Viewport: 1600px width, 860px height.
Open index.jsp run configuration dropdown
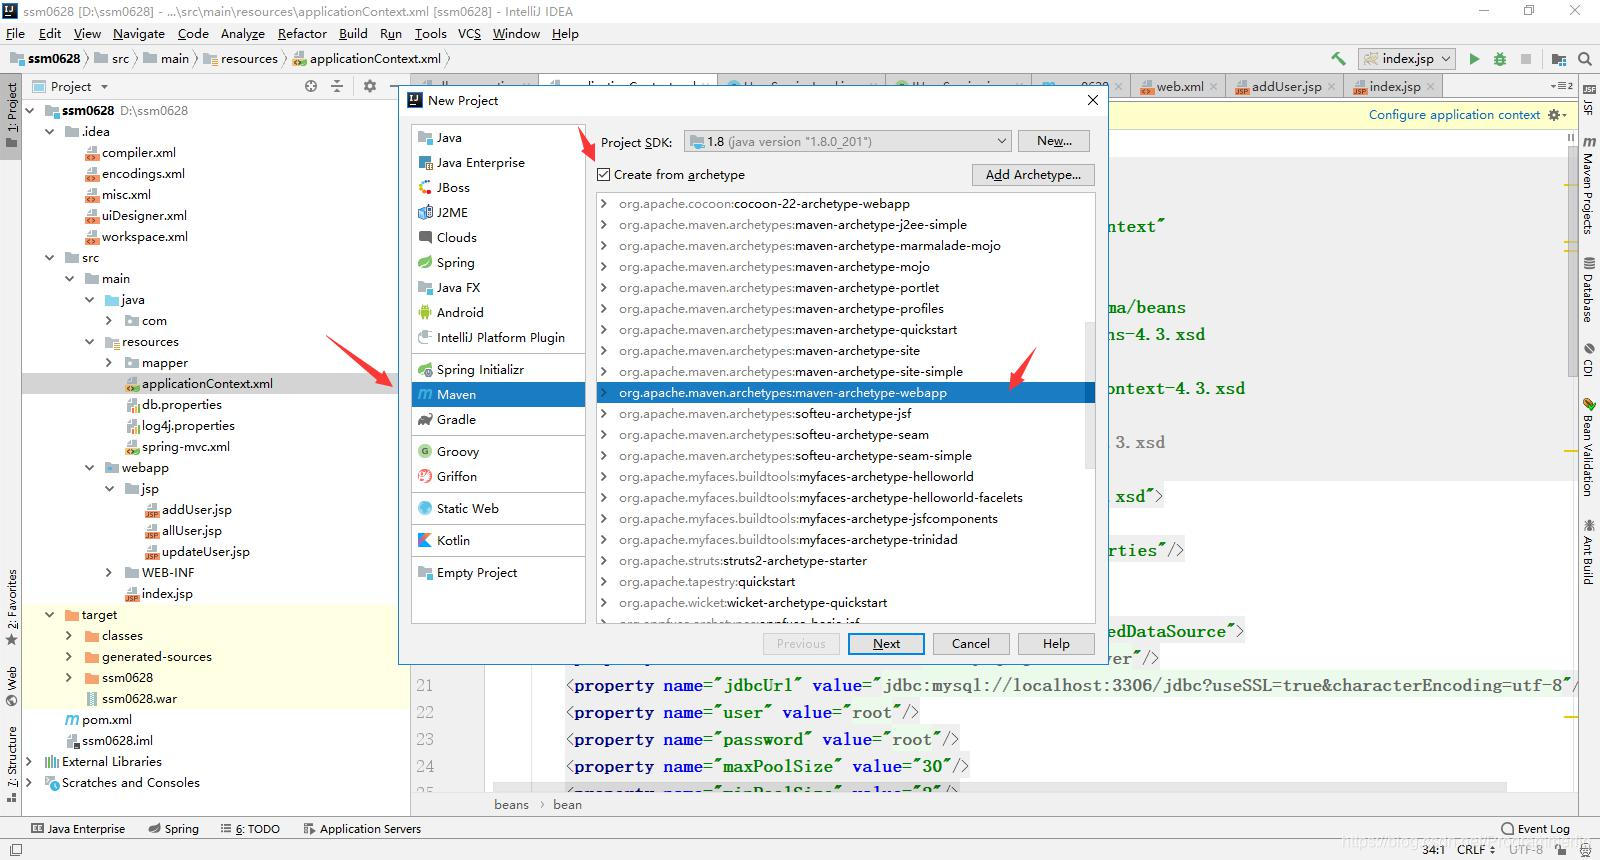pyautogui.click(x=1408, y=59)
